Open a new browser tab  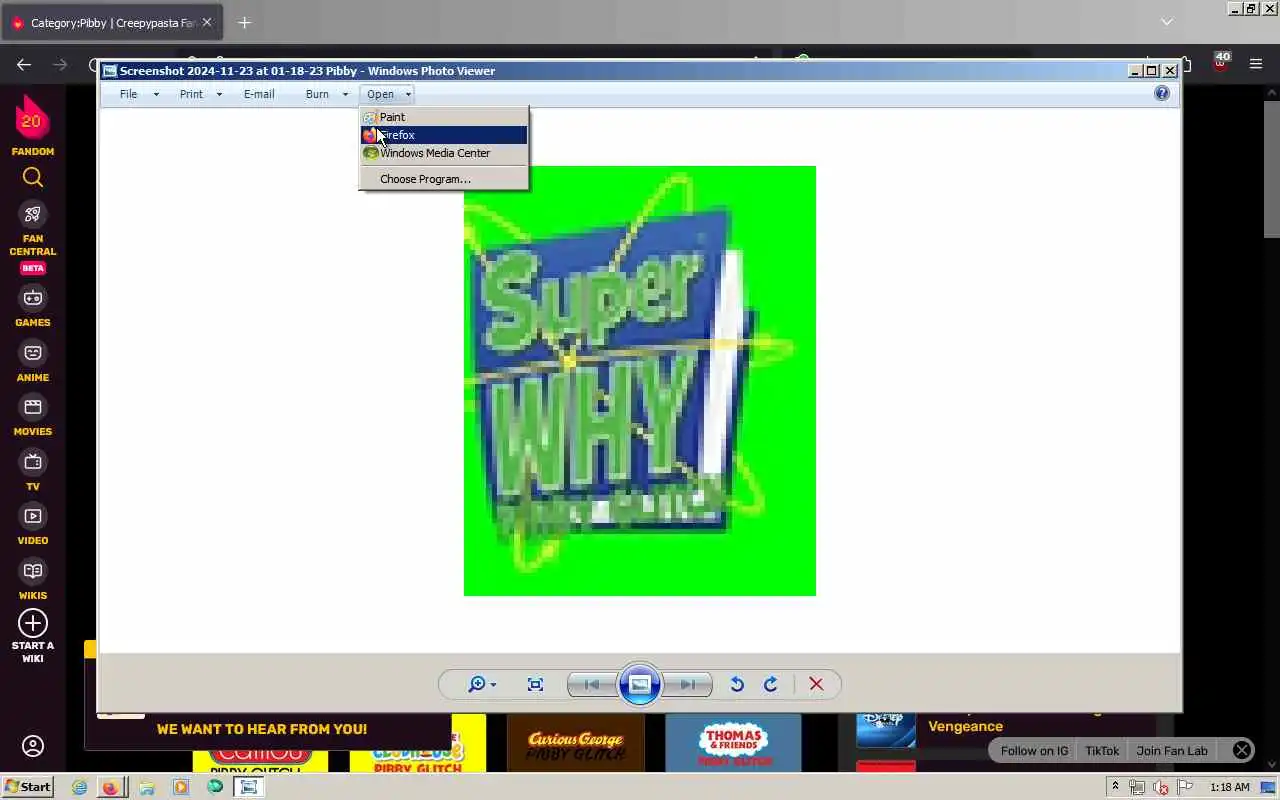244,22
